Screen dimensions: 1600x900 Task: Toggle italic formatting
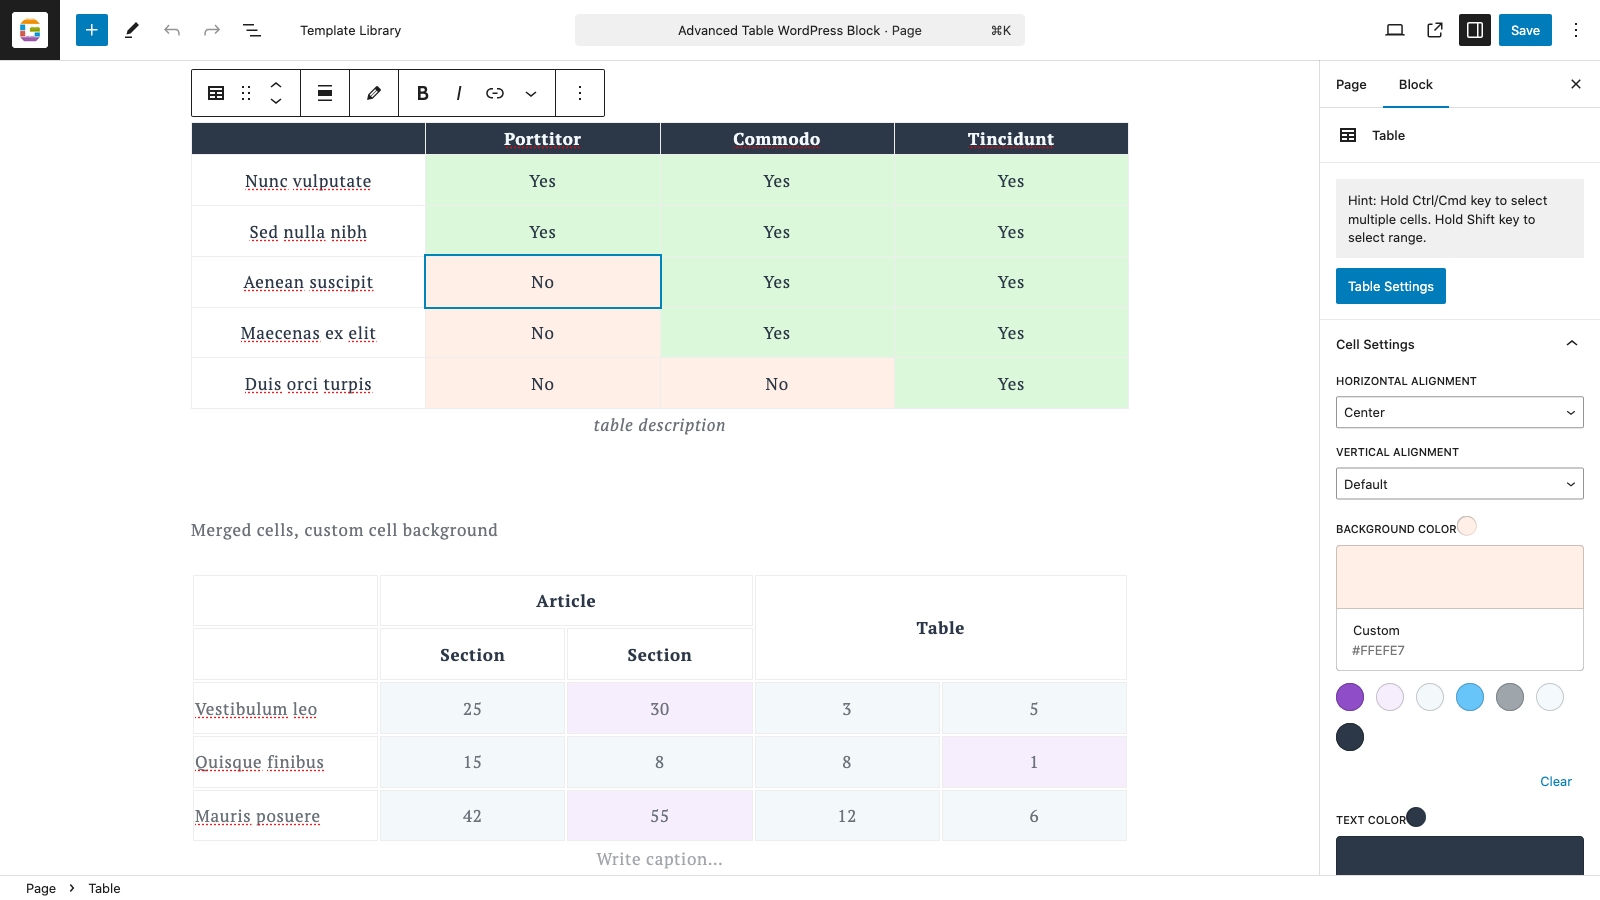459,93
